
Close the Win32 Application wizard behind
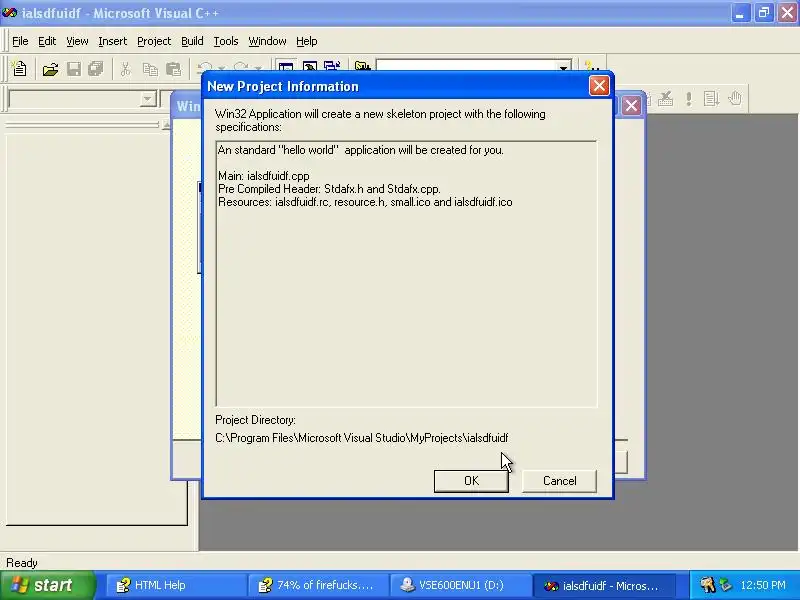[631, 106]
